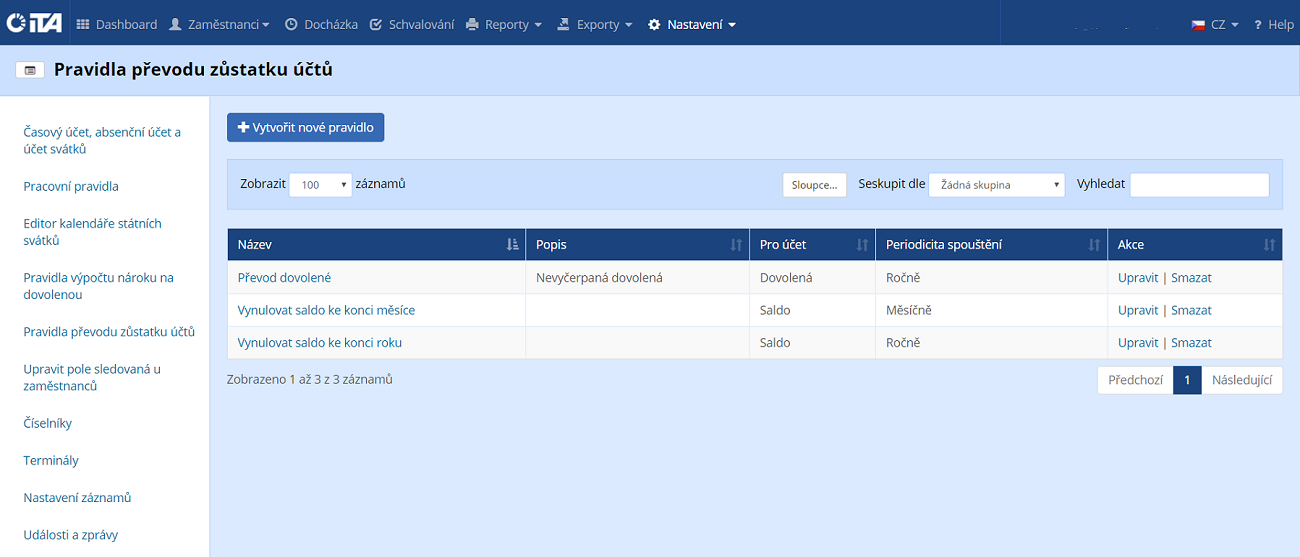Click Vytvořit nové pravidlo button
The height and width of the screenshot is (557, 1300).
pos(306,128)
